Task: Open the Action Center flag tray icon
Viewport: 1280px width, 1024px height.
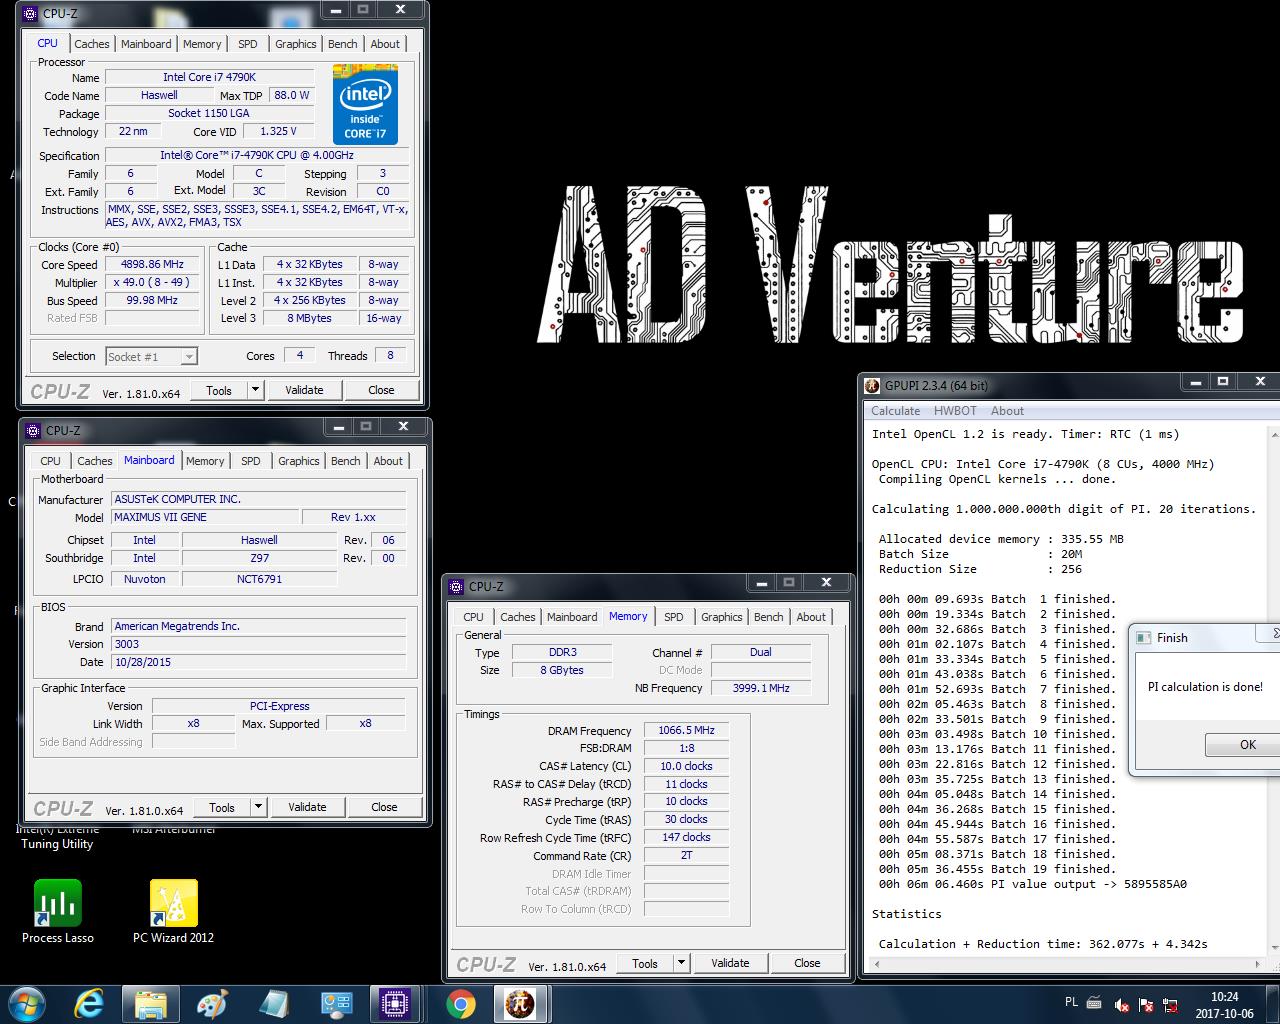Action: pyautogui.click(x=1146, y=1005)
